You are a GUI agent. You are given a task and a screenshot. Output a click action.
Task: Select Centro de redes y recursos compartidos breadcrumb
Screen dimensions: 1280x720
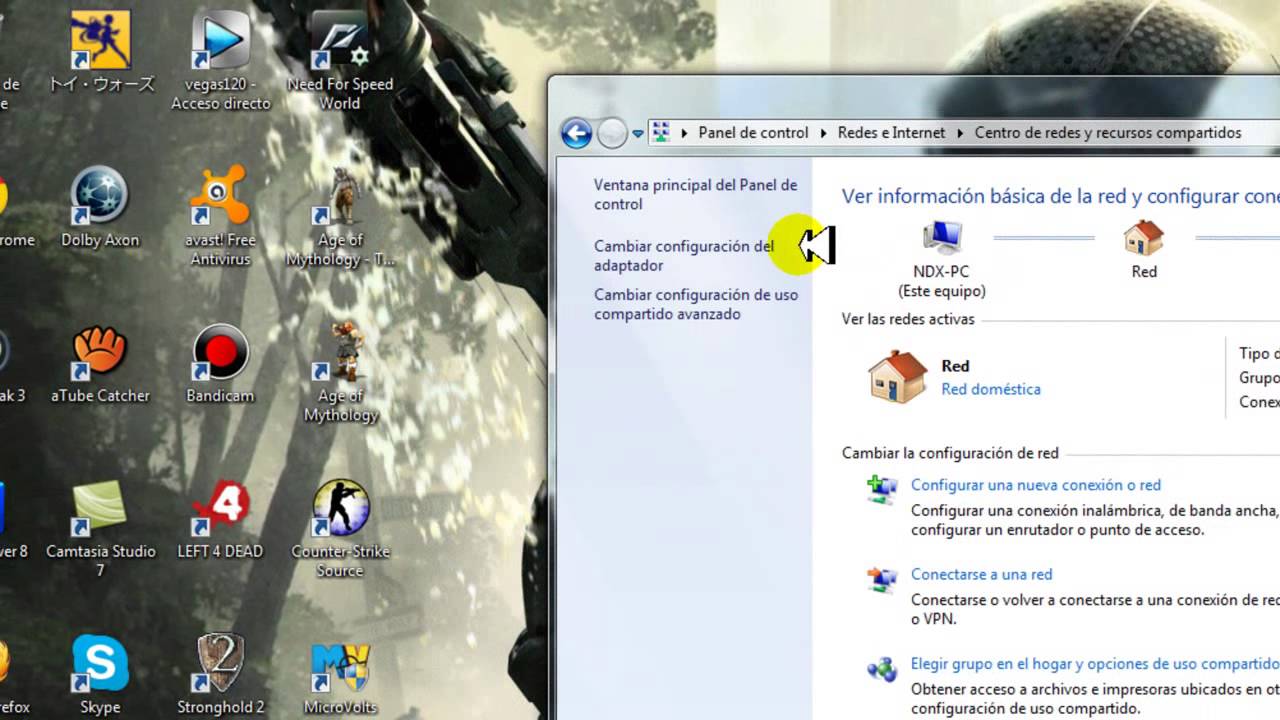pos(1108,133)
